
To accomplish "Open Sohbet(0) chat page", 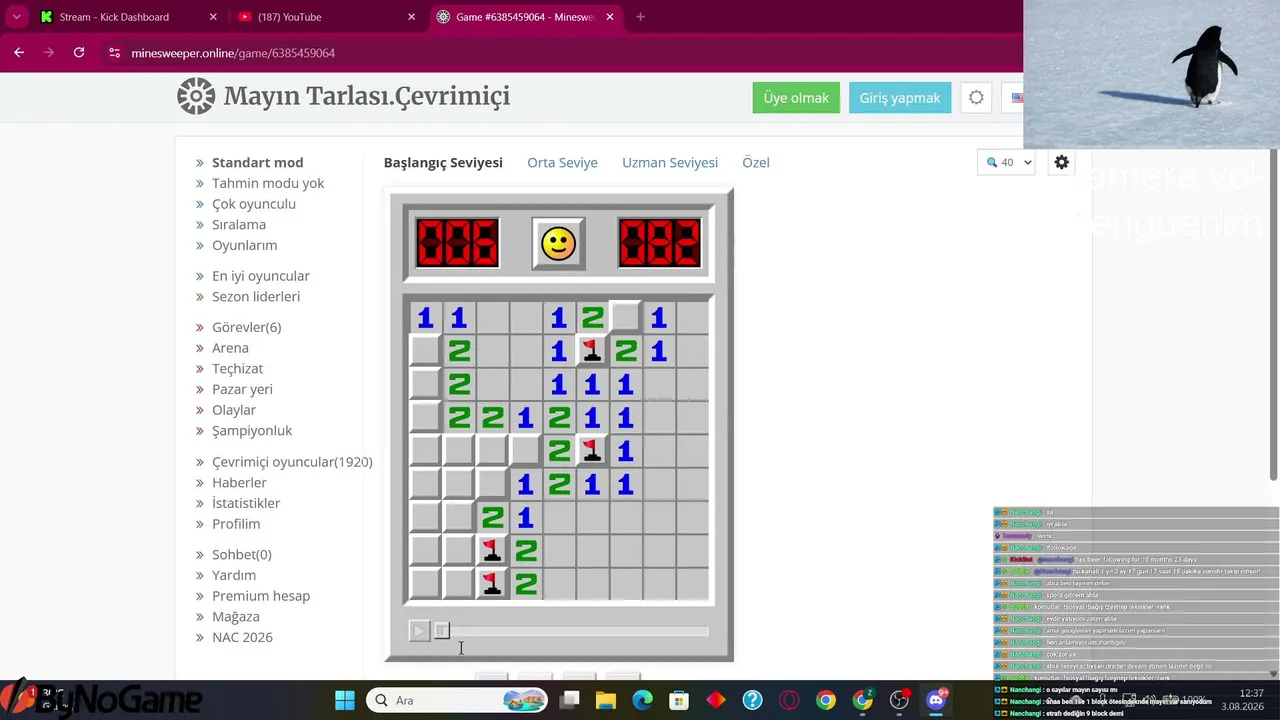I will [242, 555].
